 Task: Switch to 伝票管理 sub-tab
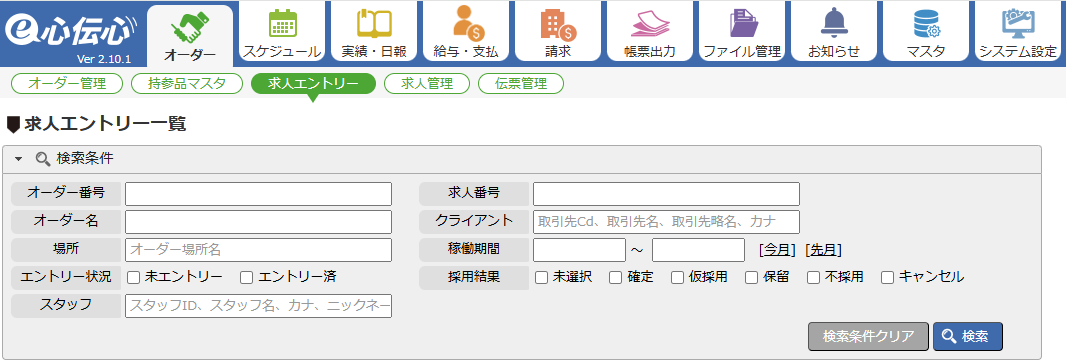tap(521, 84)
